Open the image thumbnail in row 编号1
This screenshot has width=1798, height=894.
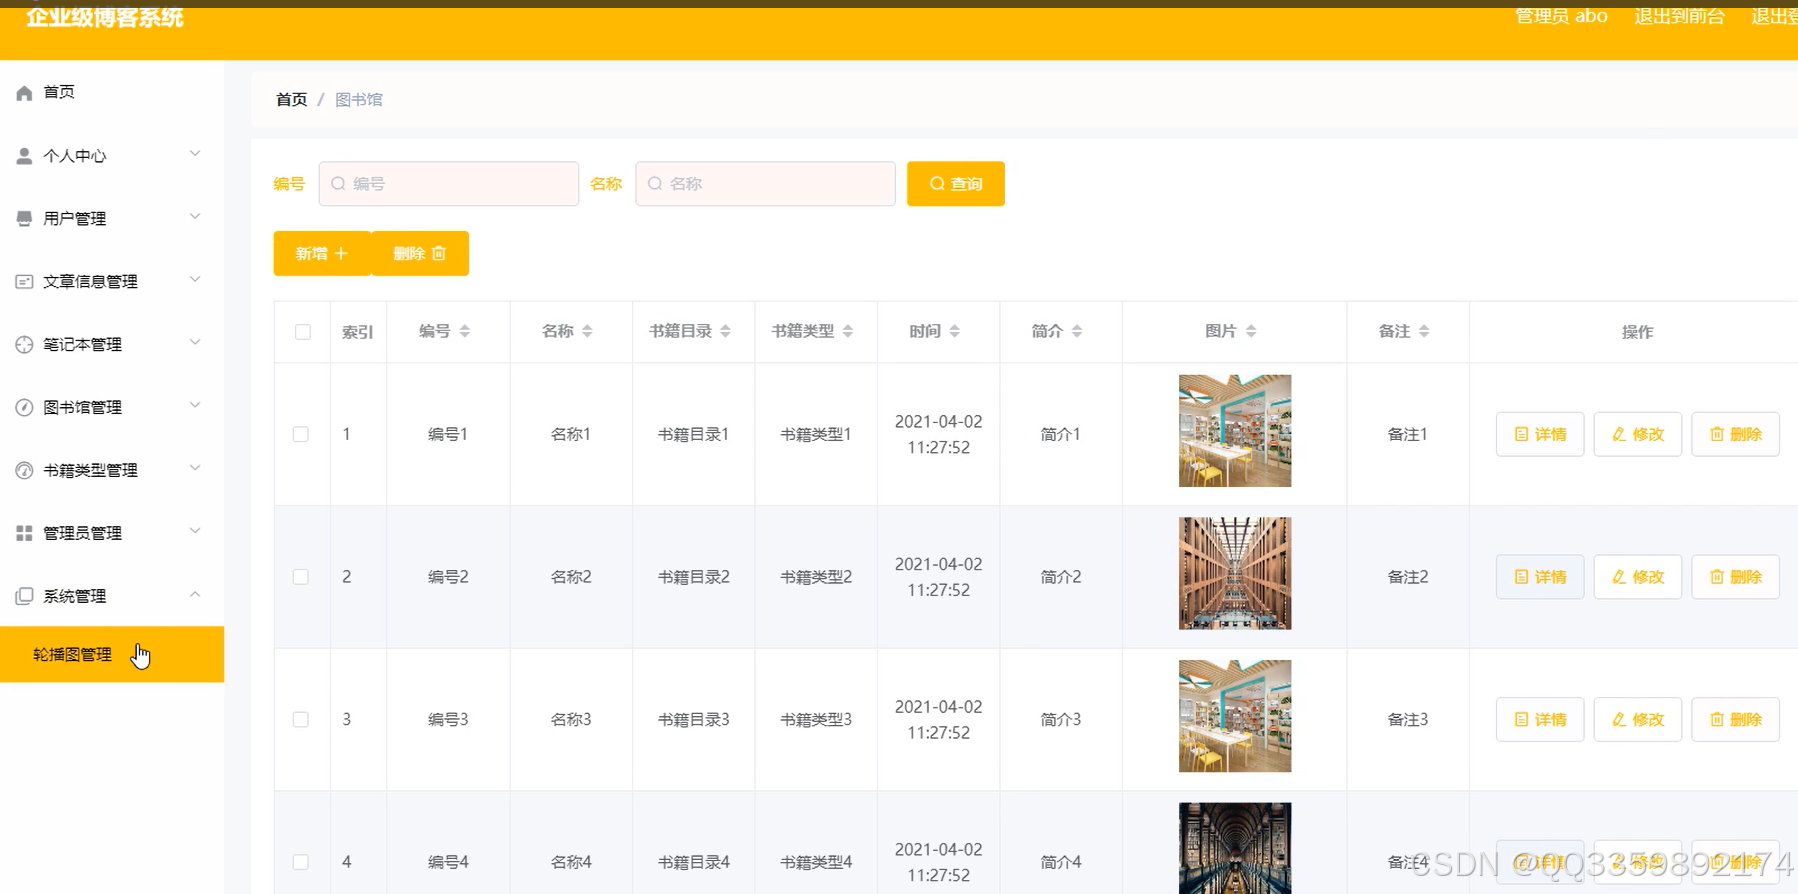tap(1235, 431)
